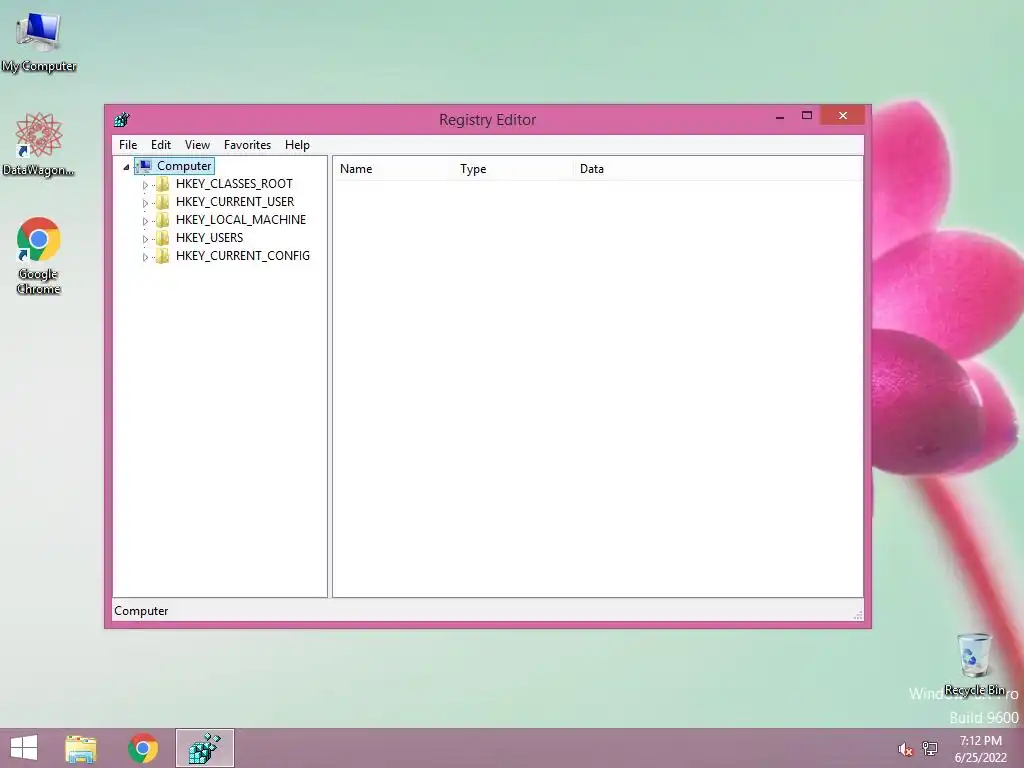Minimize the Registry Editor window

pos(780,116)
